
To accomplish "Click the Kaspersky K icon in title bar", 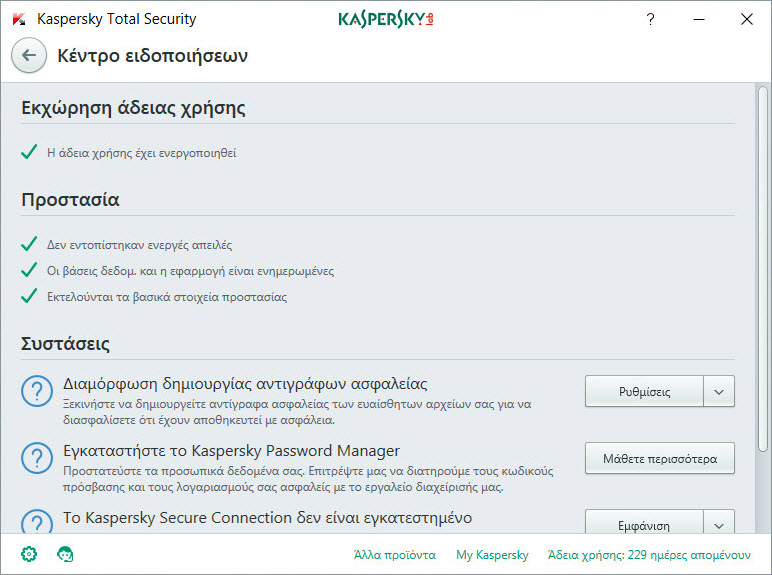I will (18, 19).
